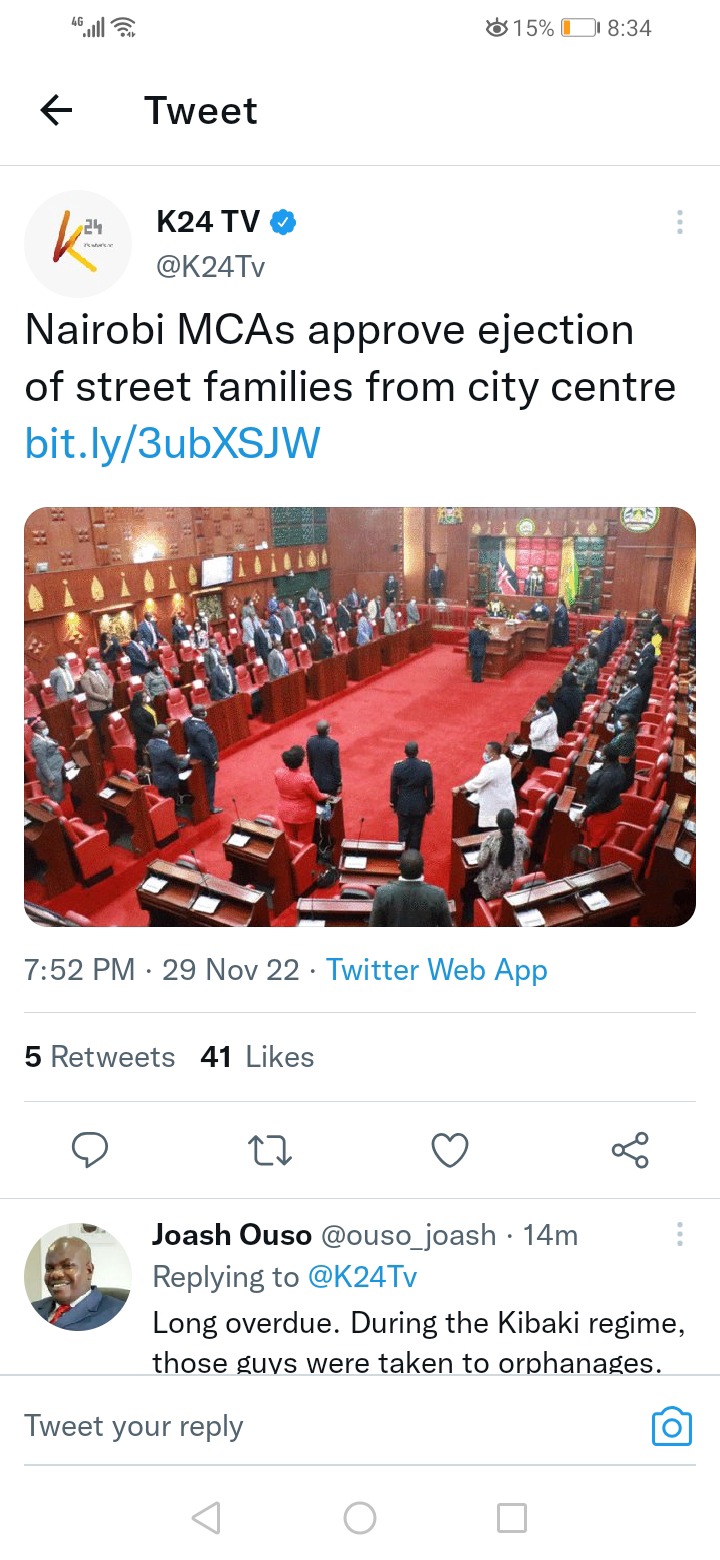Tap the @K24Tv mention in reply
720x1560 pixels.
[362, 1277]
